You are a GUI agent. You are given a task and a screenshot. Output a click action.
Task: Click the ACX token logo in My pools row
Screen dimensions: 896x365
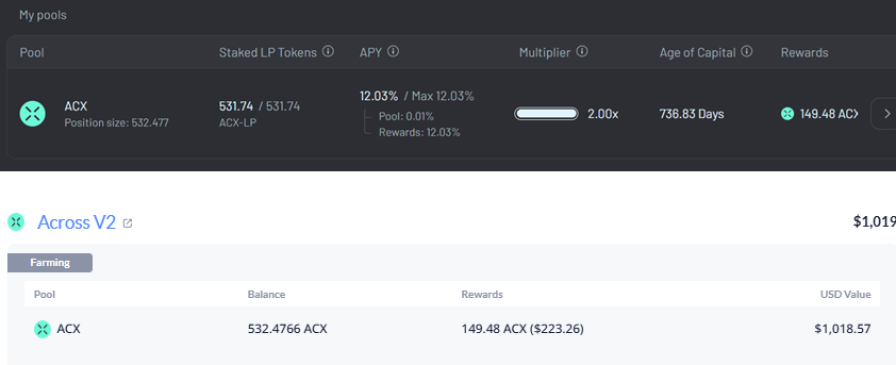coord(33,114)
